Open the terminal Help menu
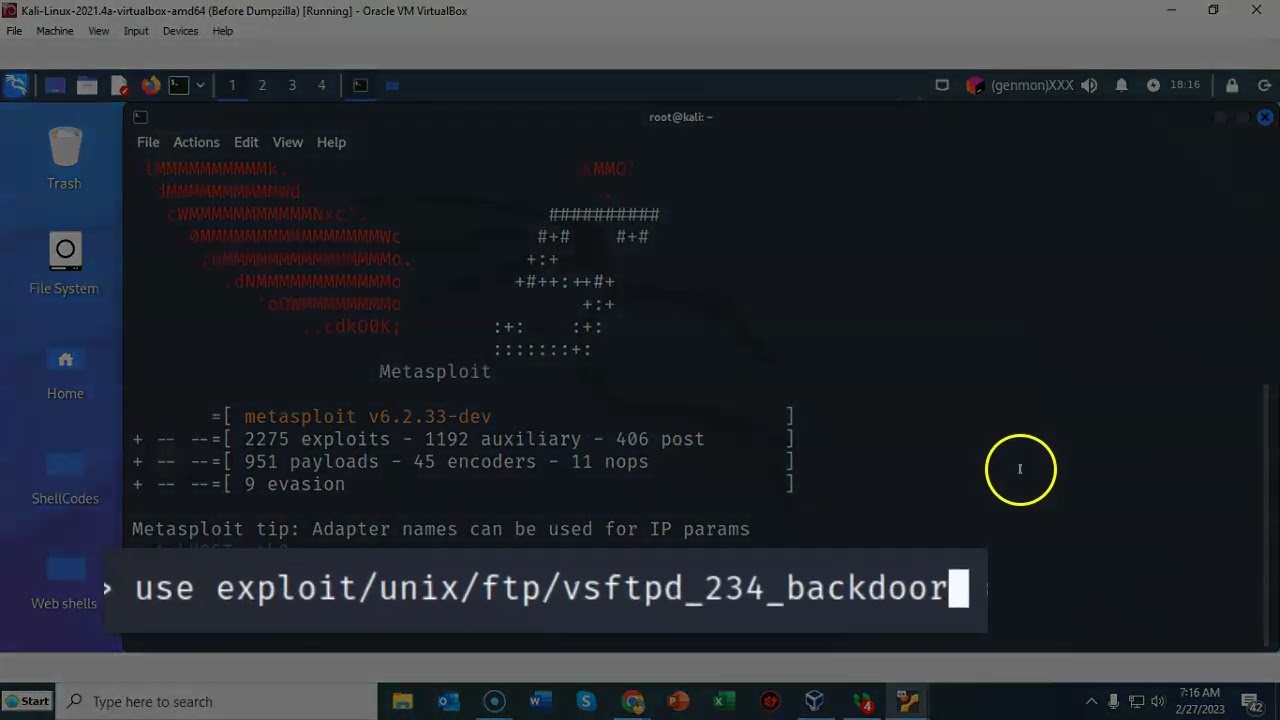This screenshot has height=720, width=1280. coord(331,142)
